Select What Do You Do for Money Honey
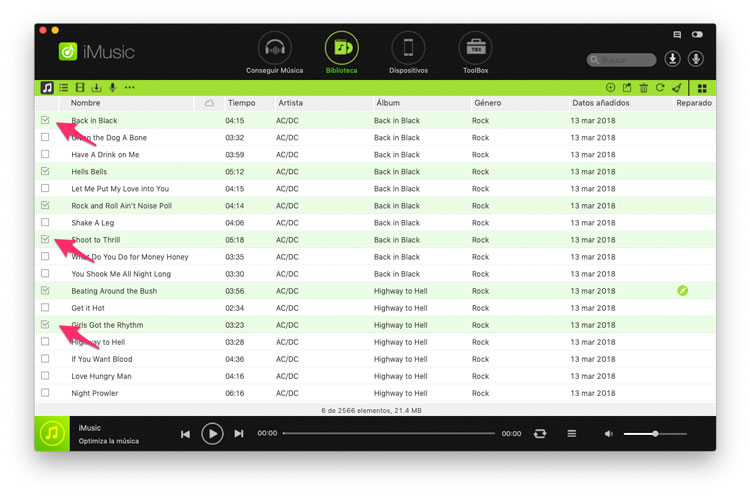The width and height of the screenshot is (750, 496). (130, 257)
